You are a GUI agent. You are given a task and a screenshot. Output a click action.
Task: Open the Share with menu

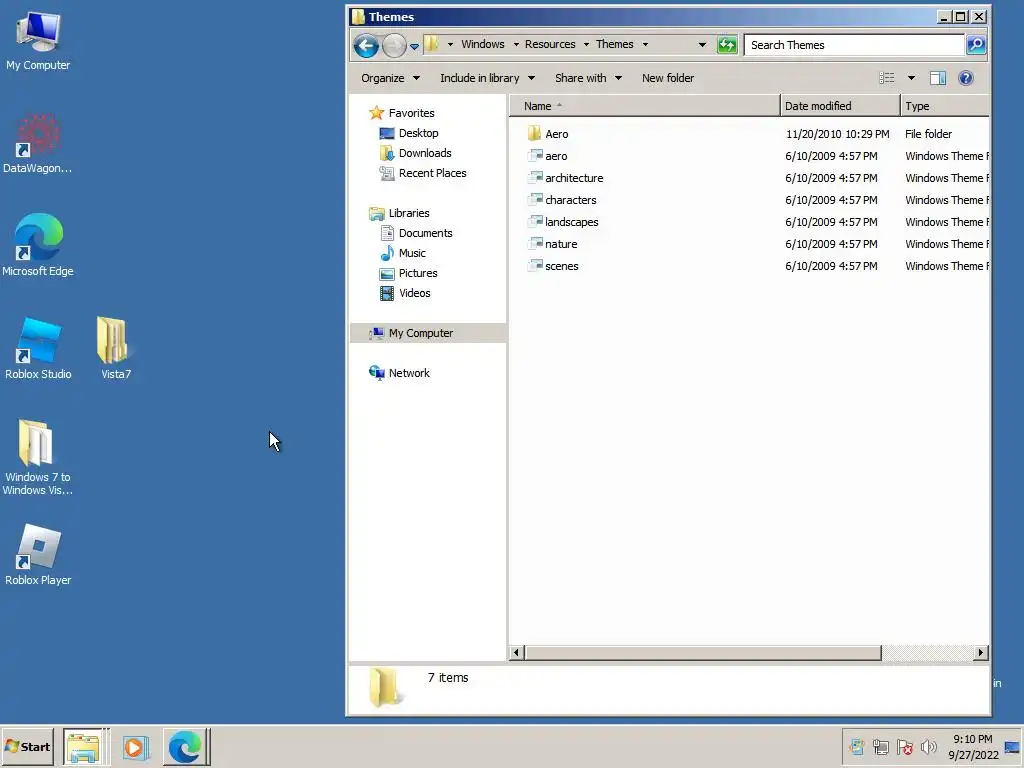[588, 78]
